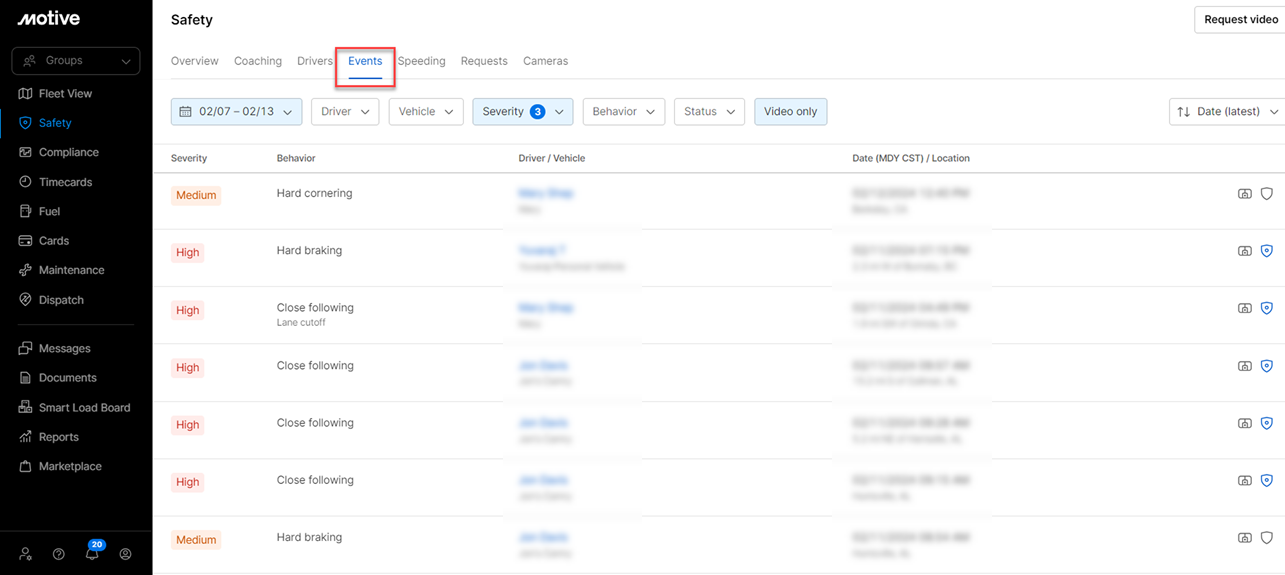Switch to the Speeding tab
This screenshot has height=575, width=1285.
[421, 61]
